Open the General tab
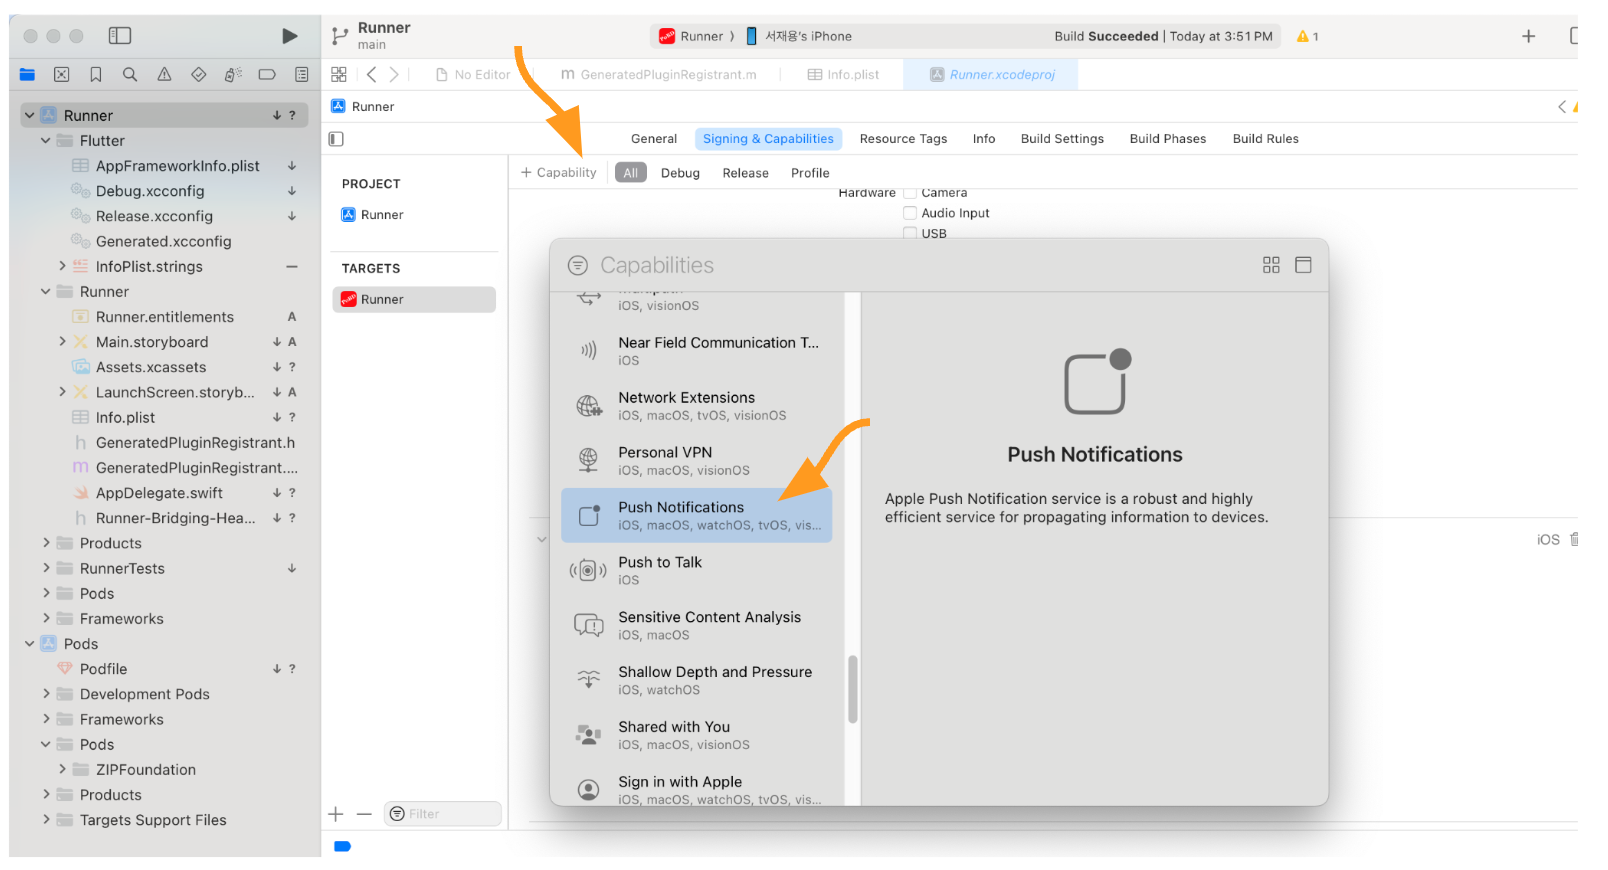The height and width of the screenshot is (870, 1608). pyautogui.click(x=654, y=139)
